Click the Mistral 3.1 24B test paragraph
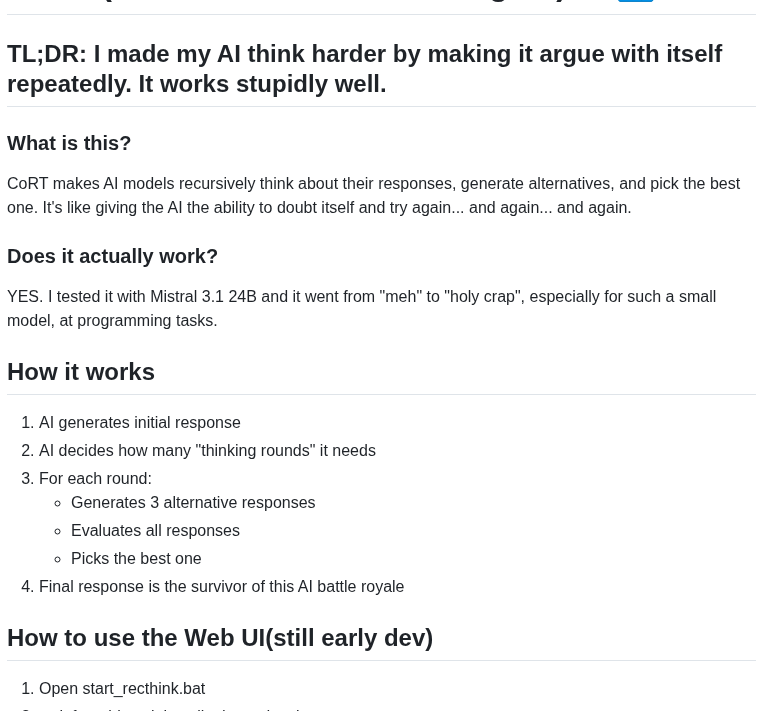The width and height of the screenshot is (762, 711). coord(361,308)
